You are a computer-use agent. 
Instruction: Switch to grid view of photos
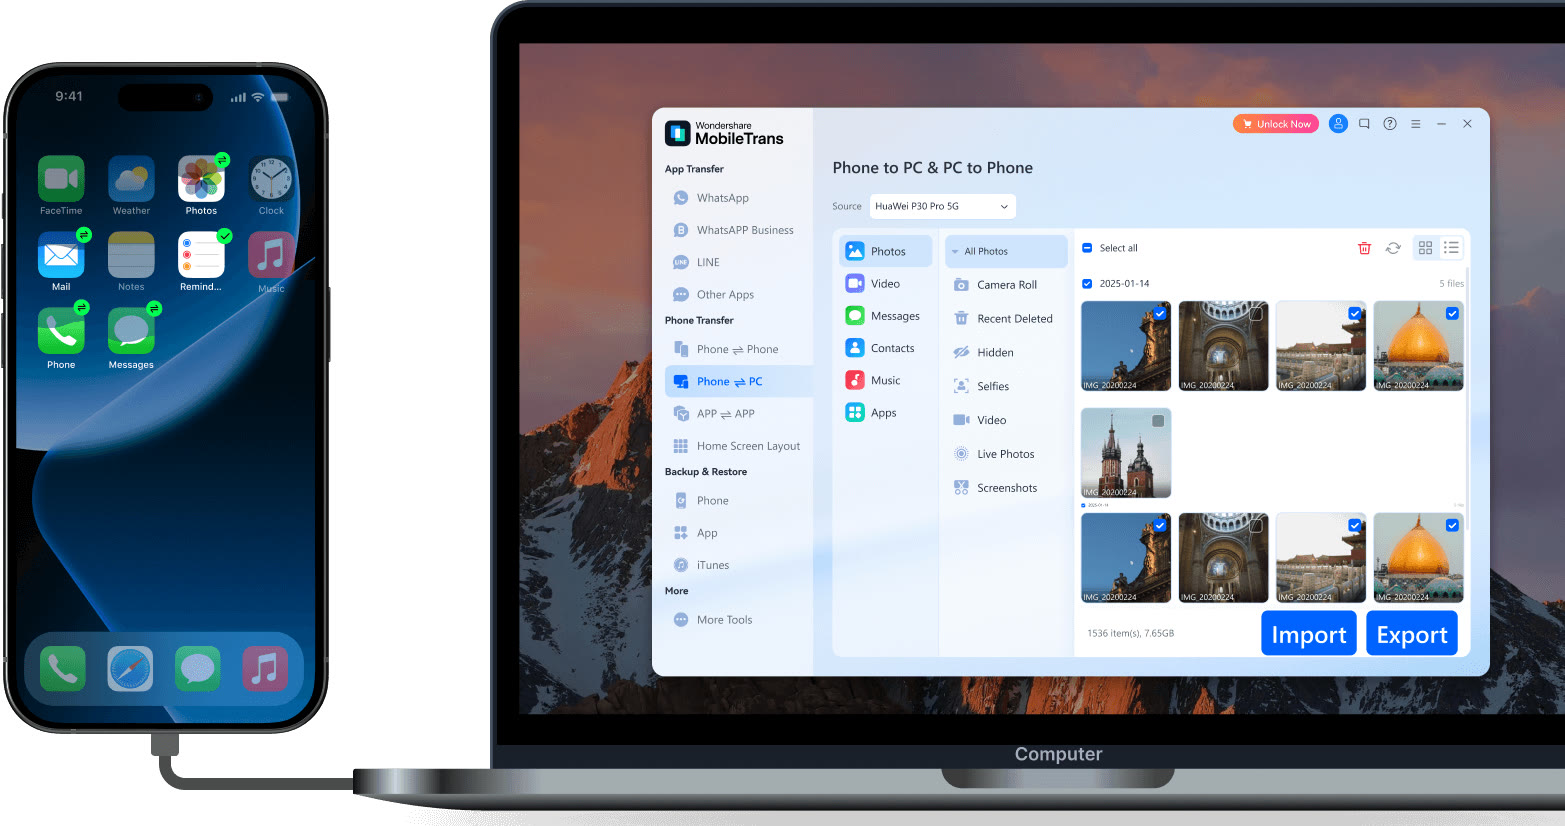[x=1426, y=247]
